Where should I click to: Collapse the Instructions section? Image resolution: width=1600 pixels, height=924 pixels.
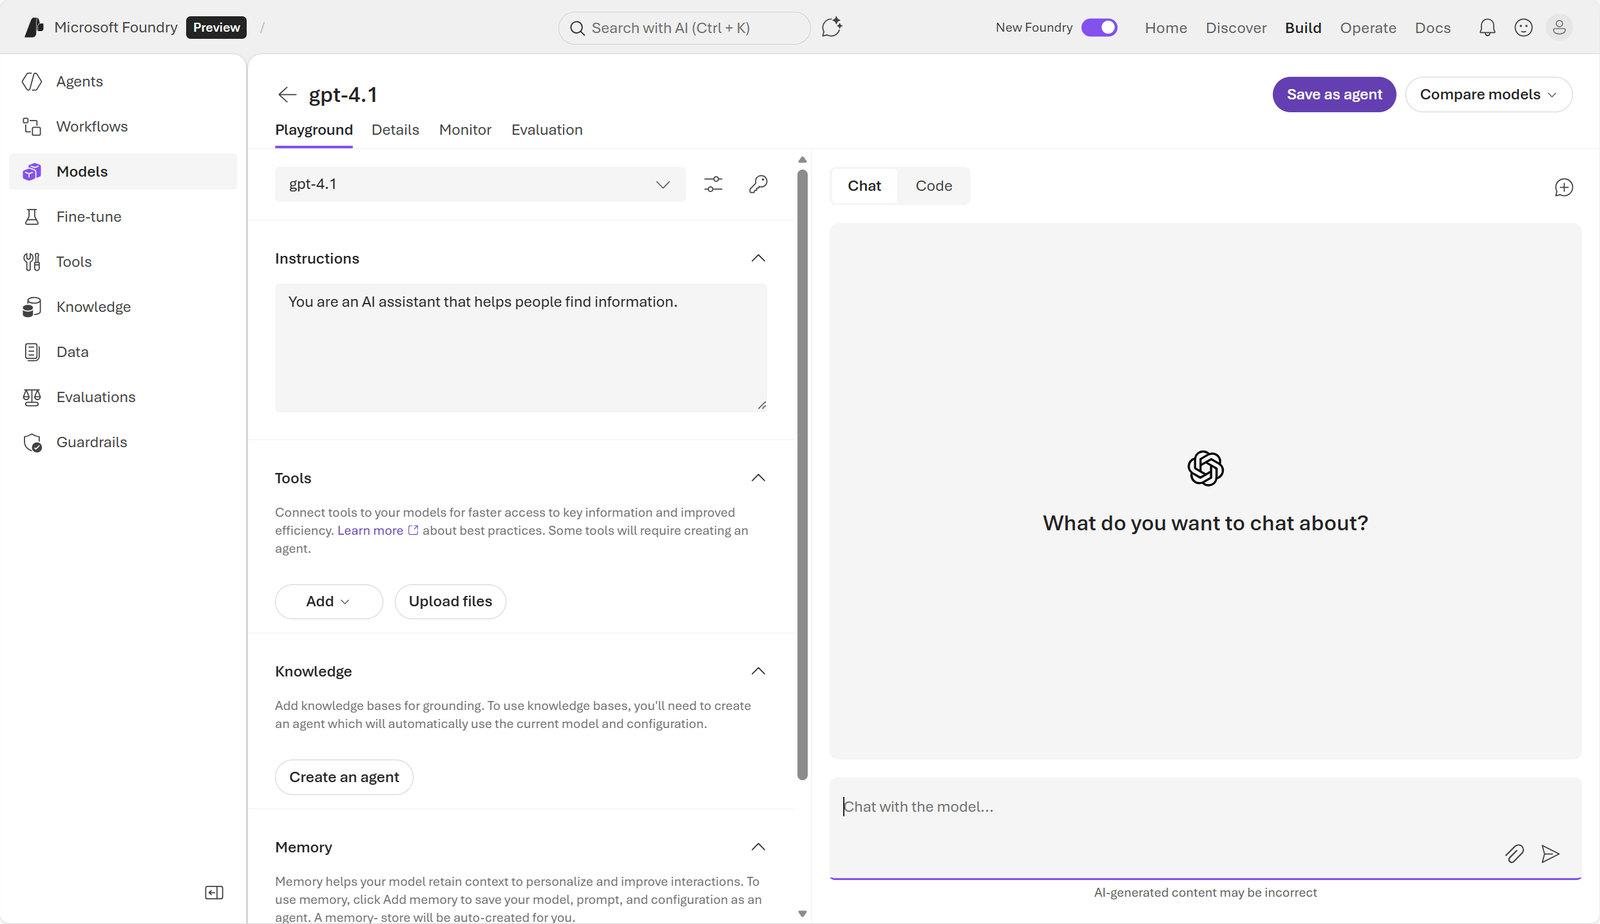click(758, 258)
